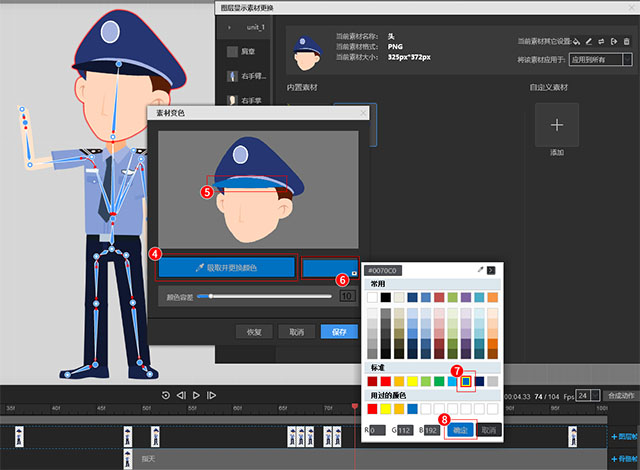The image size is (640, 470).
Task: Click the hex color code field
Action: point(384,270)
